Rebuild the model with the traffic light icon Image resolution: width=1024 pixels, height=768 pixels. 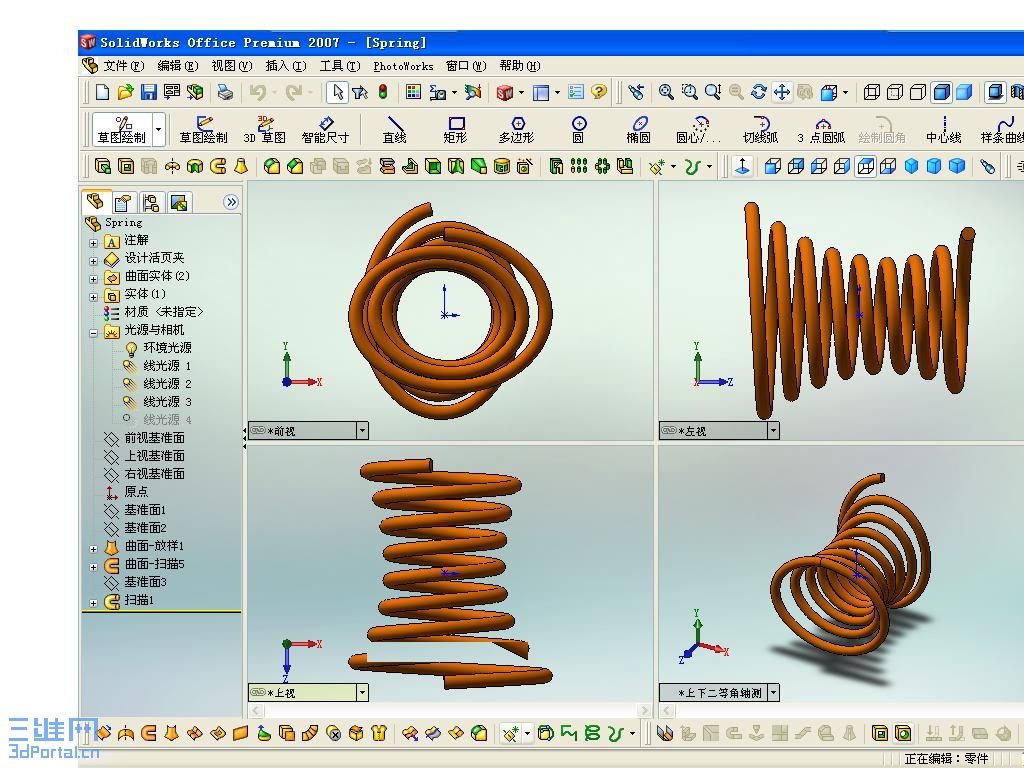coord(383,92)
